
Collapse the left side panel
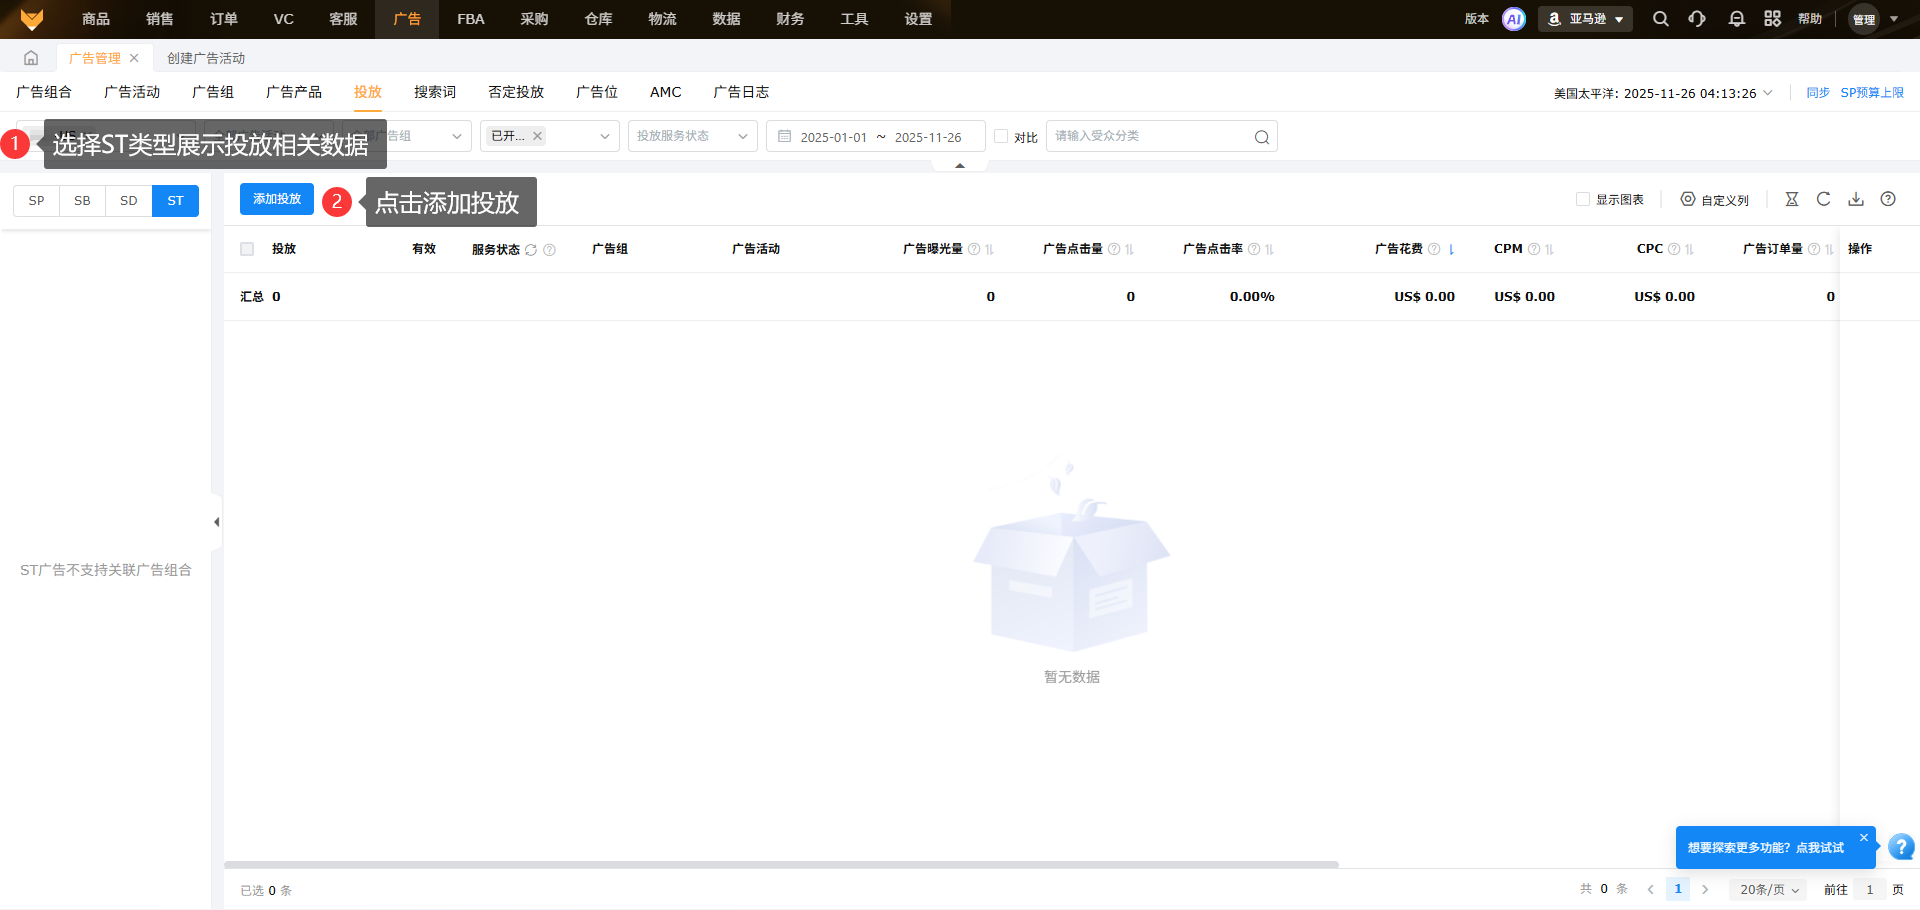click(x=216, y=522)
